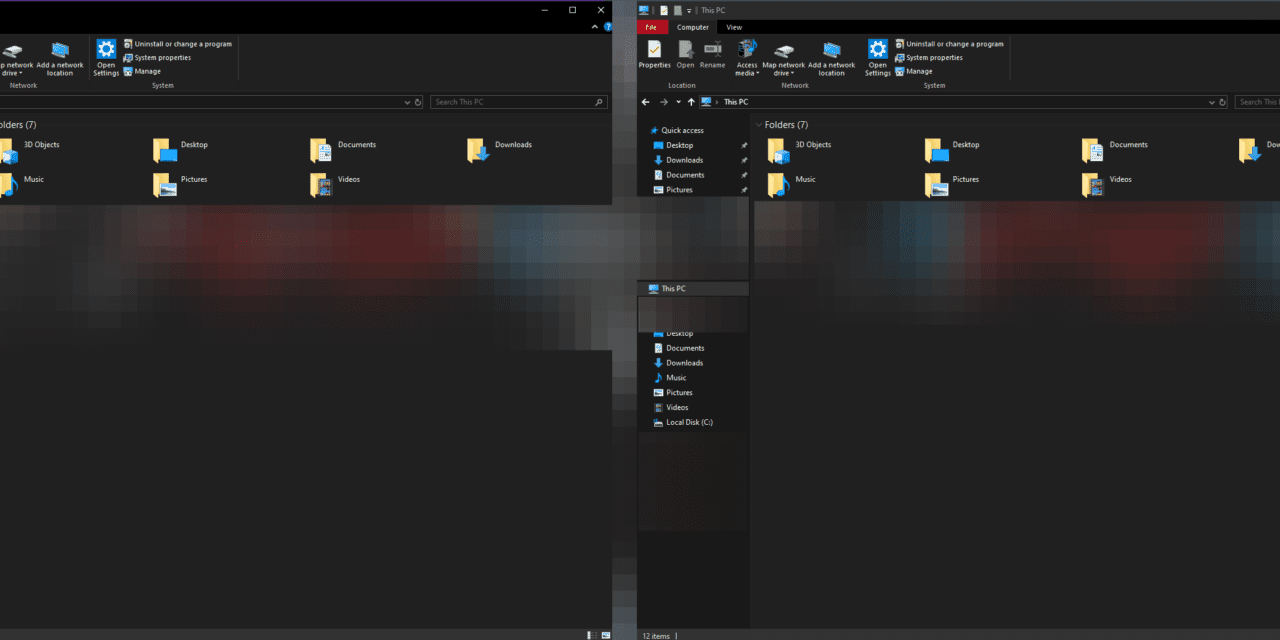Select Videos folder in left window
This screenshot has height=640, width=1280.
[335, 184]
